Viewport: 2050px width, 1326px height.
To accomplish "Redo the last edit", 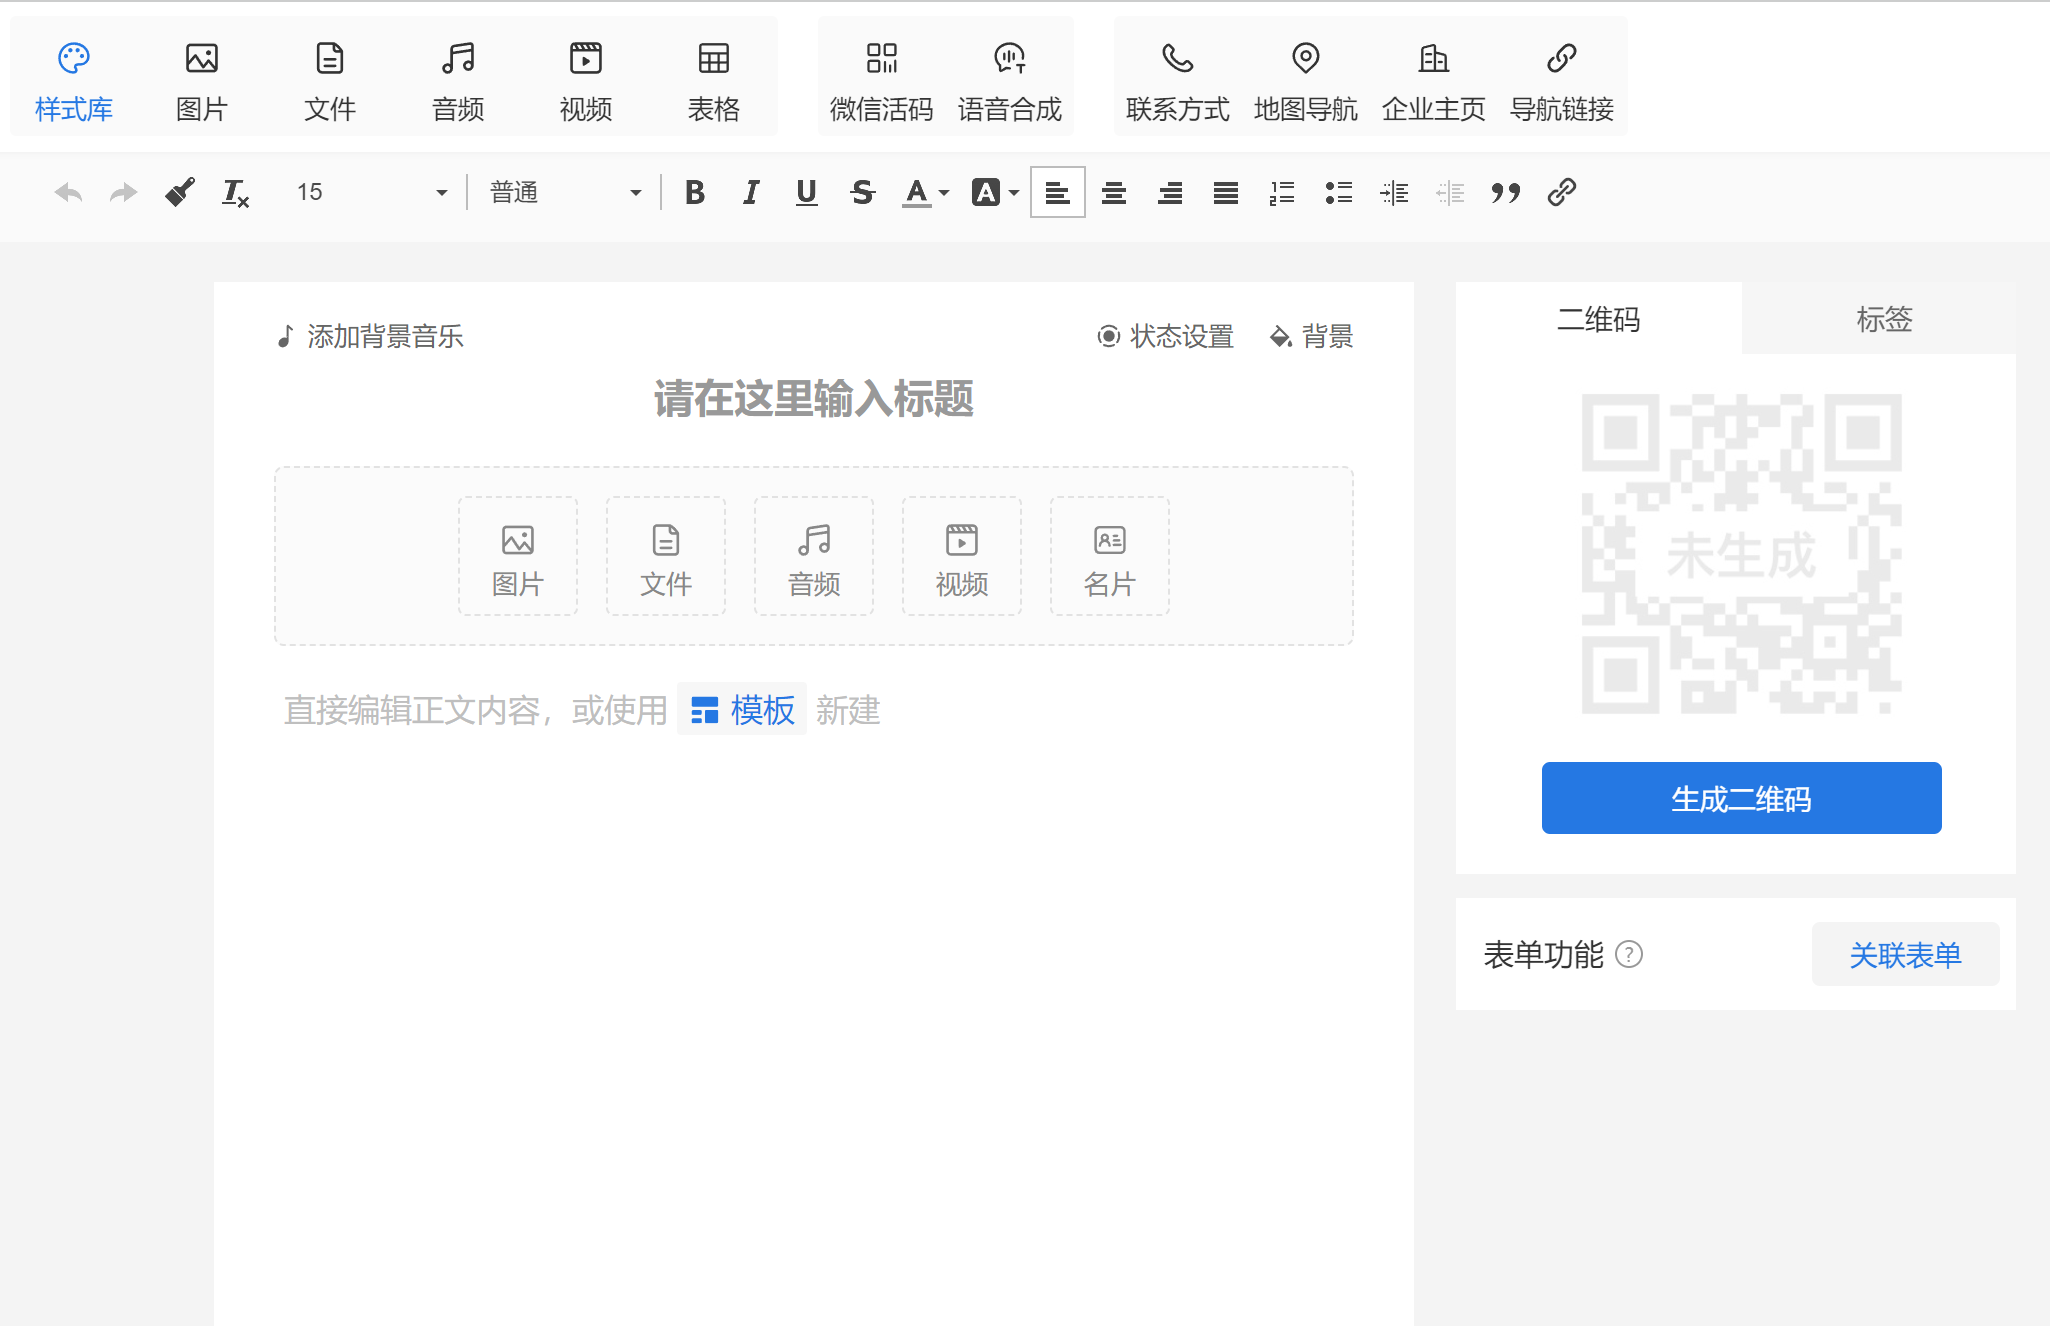I will click(x=124, y=192).
